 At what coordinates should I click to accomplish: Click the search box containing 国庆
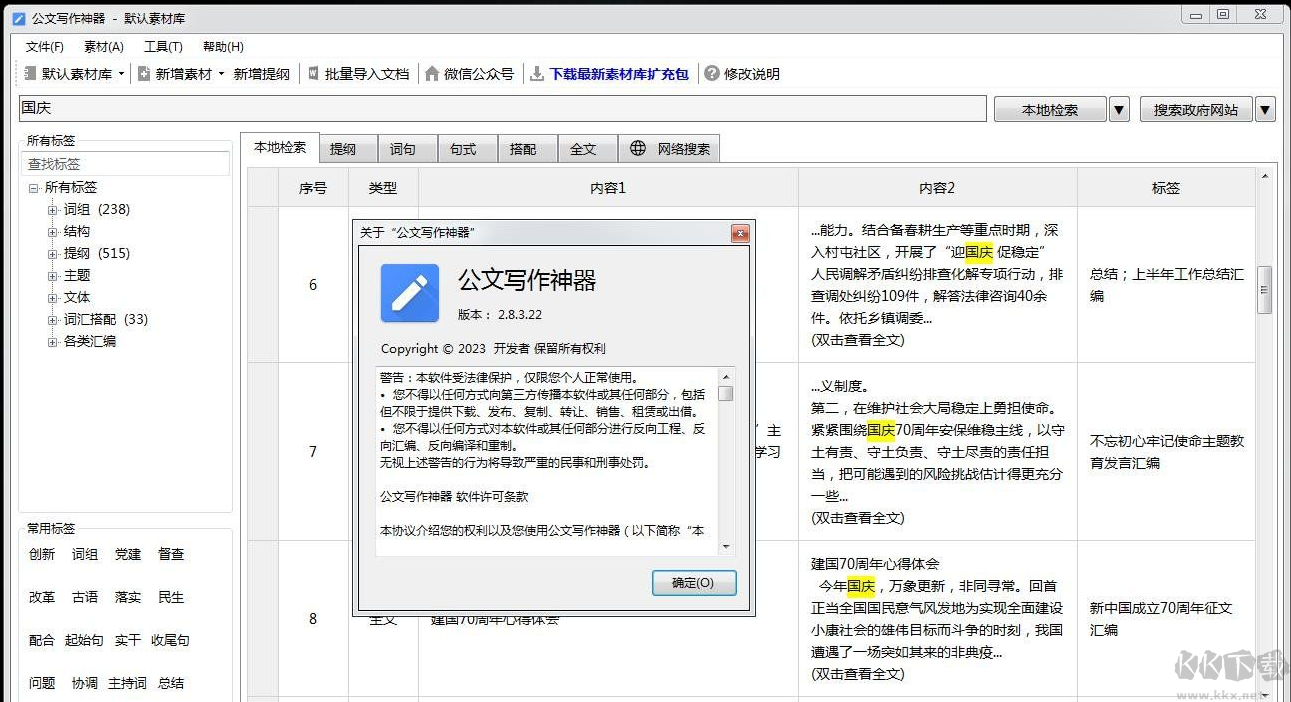point(503,108)
